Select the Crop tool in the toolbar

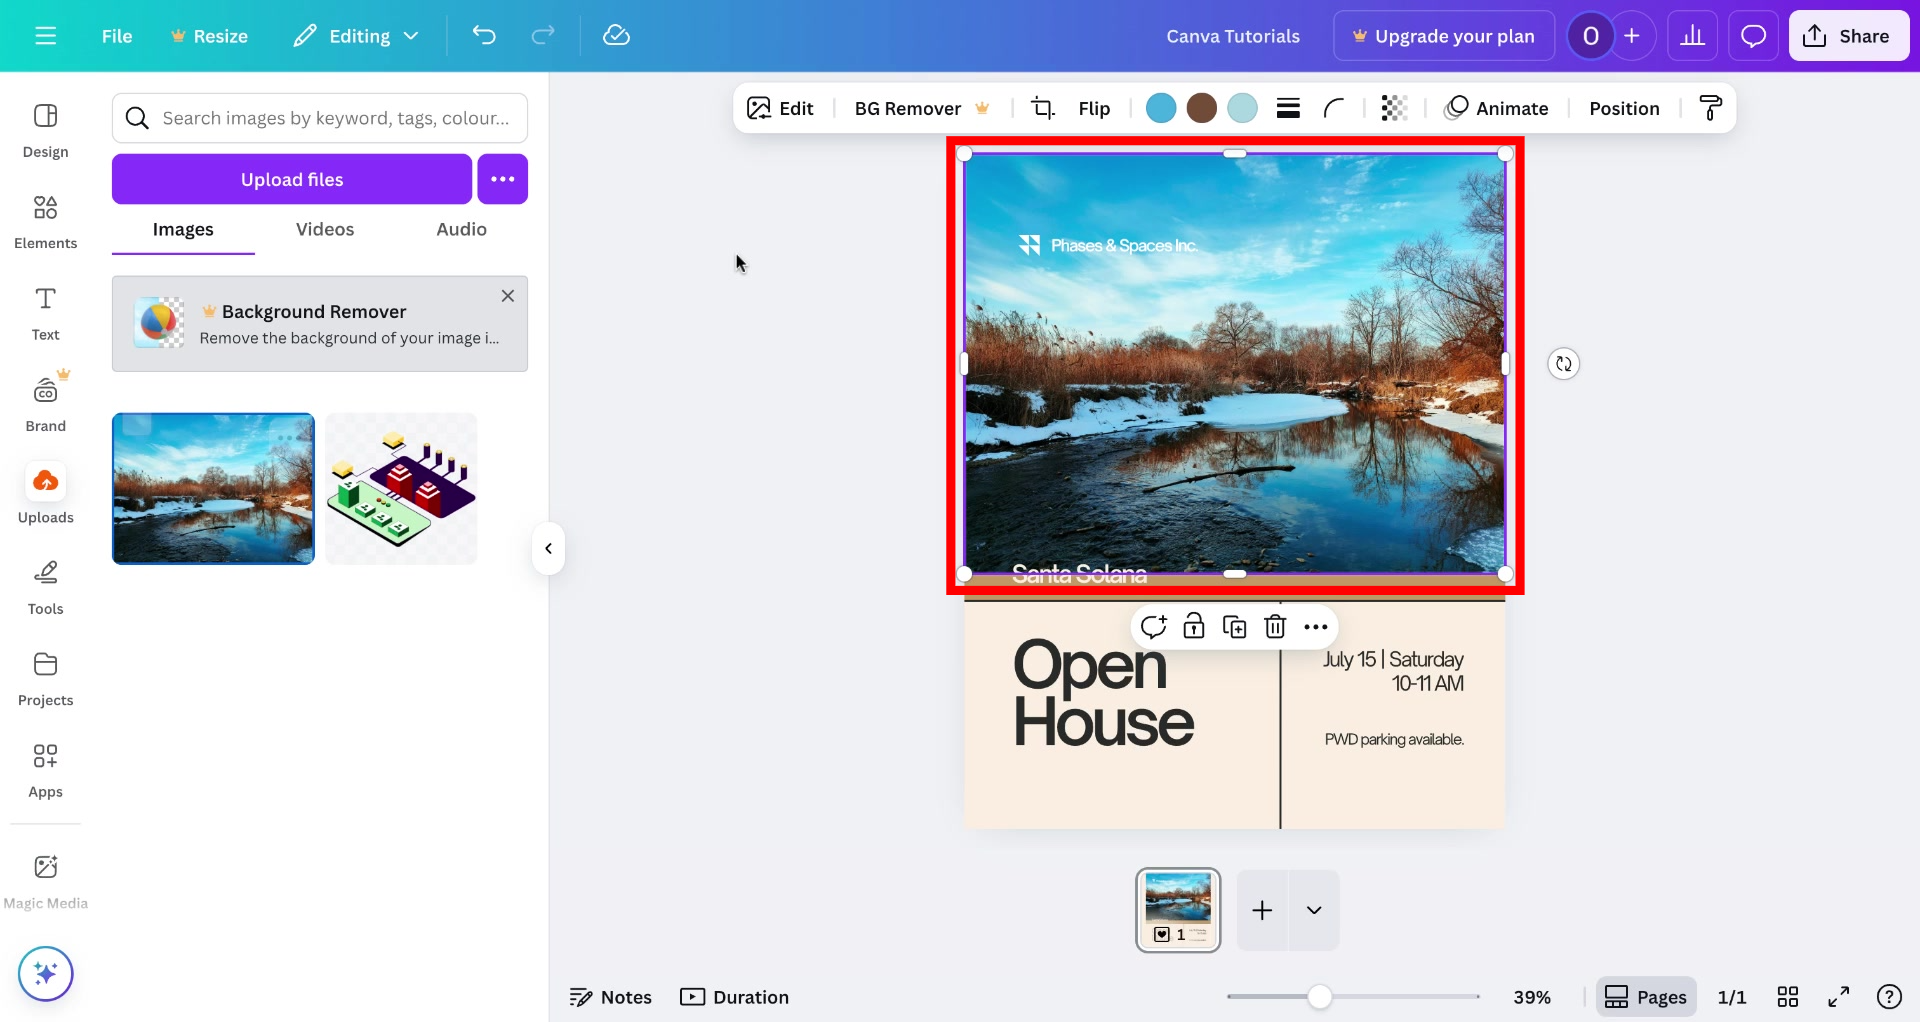tap(1044, 108)
